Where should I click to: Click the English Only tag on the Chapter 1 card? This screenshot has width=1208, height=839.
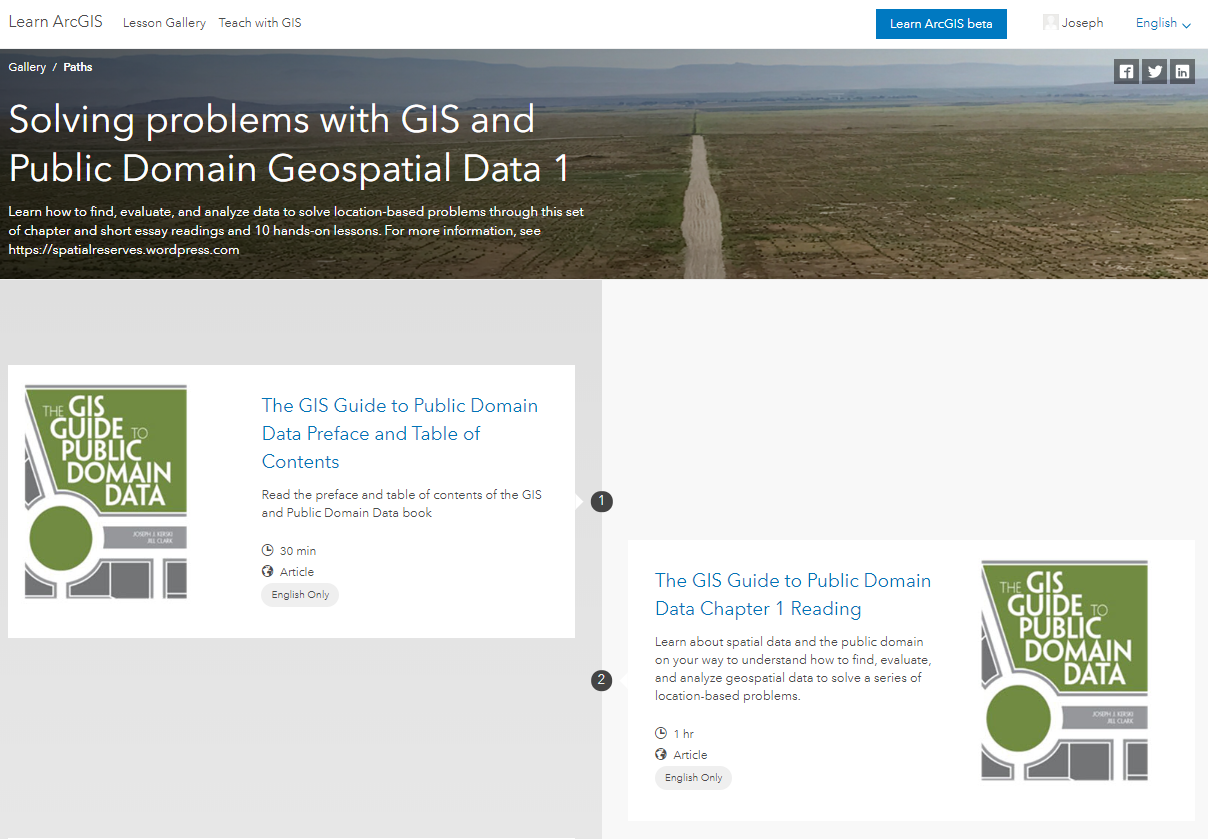(x=694, y=777)
